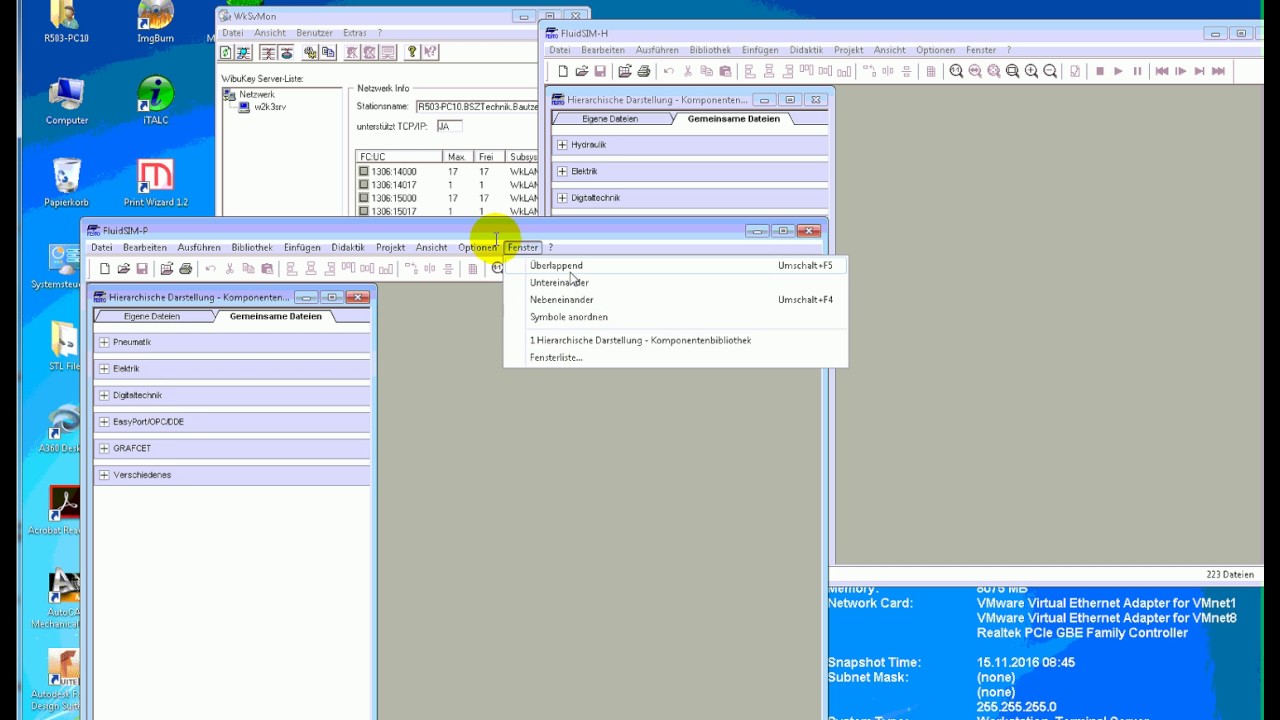Switch to Eigene Dateien tab in FluidSIM-P
This screenshot has width=1280, height=720.
pyautogui.click(x=152, y=316)
